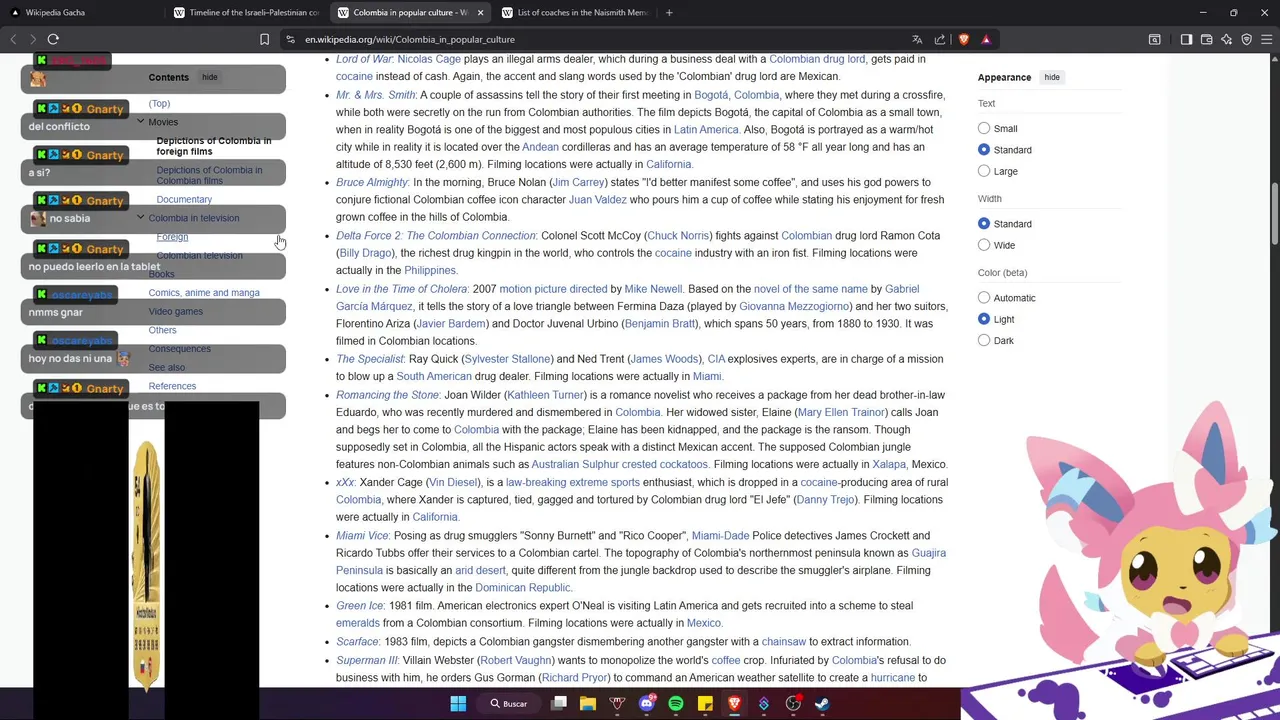Hide the Appearance panel
This screenshot has height=720, width=1280.
tap(1052, 77)
